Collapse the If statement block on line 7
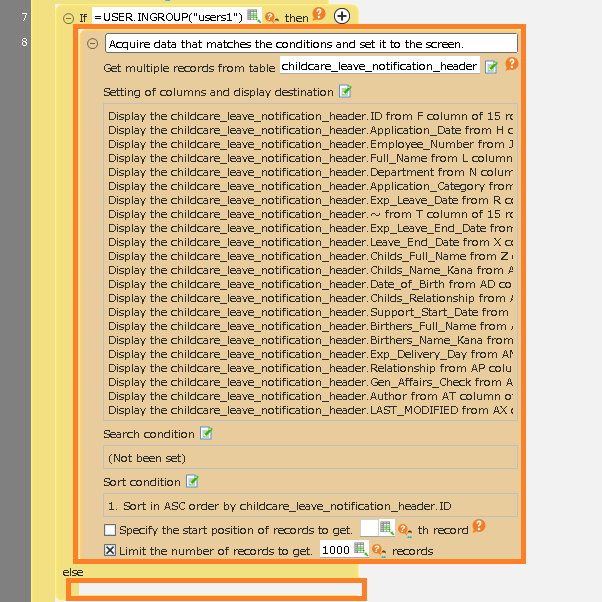Viewport: 602px width, 602px height. tap(68, 17)
